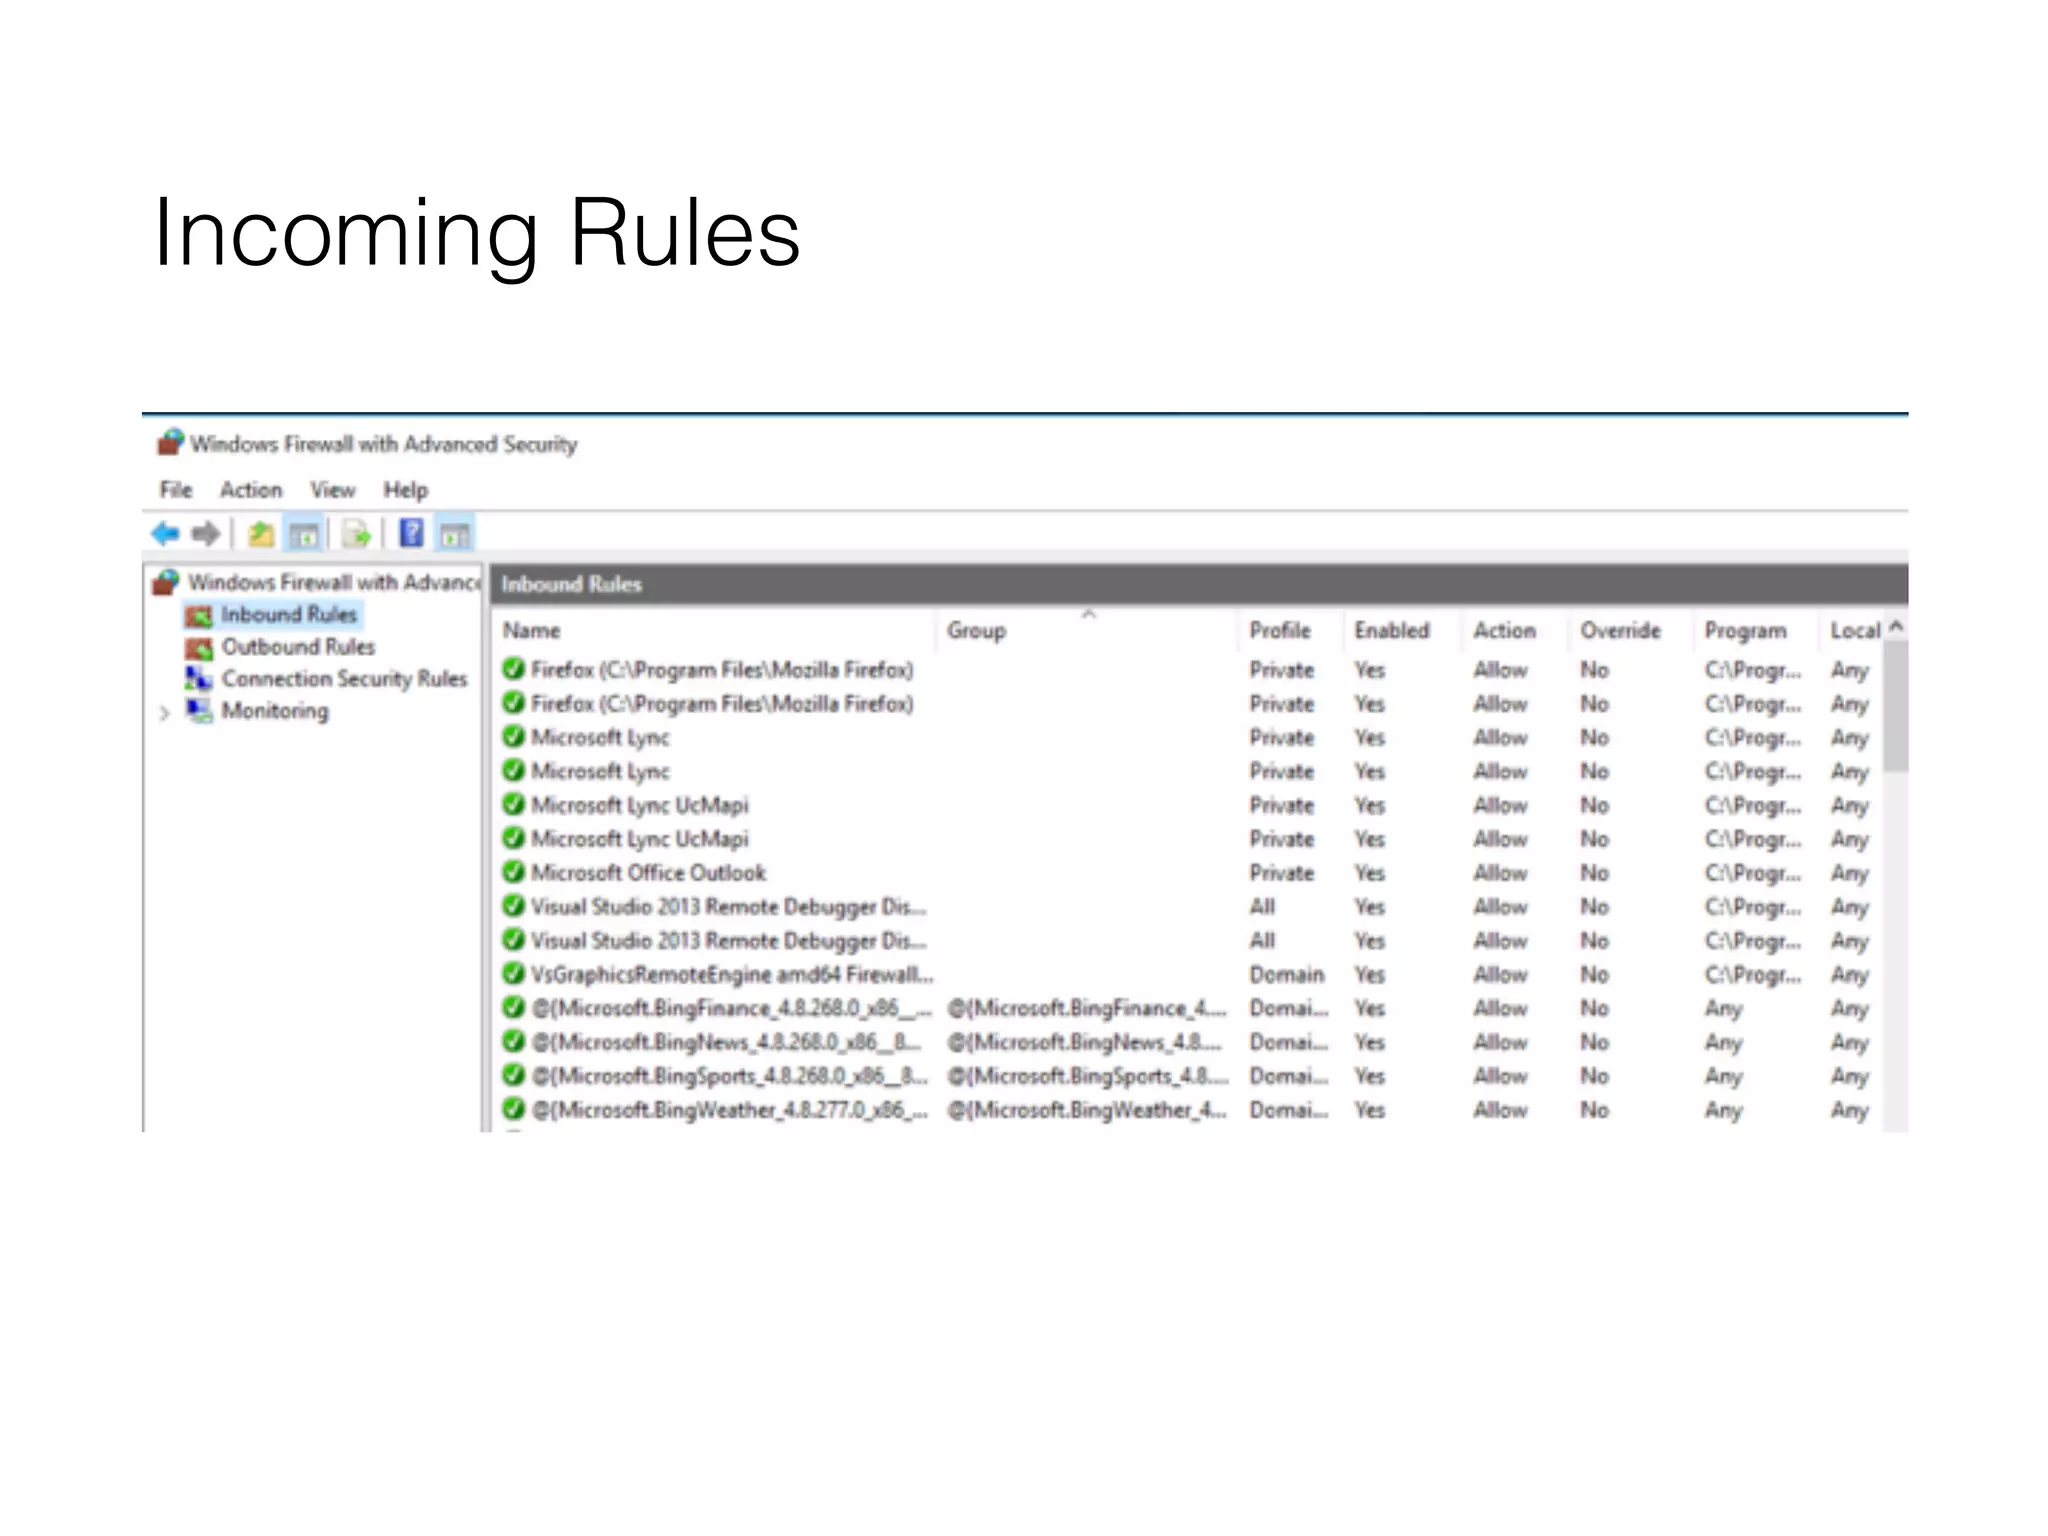Click scroll up arrow in rules list
This screenshot has width=2048, height=1536.
pos(1896,627)
